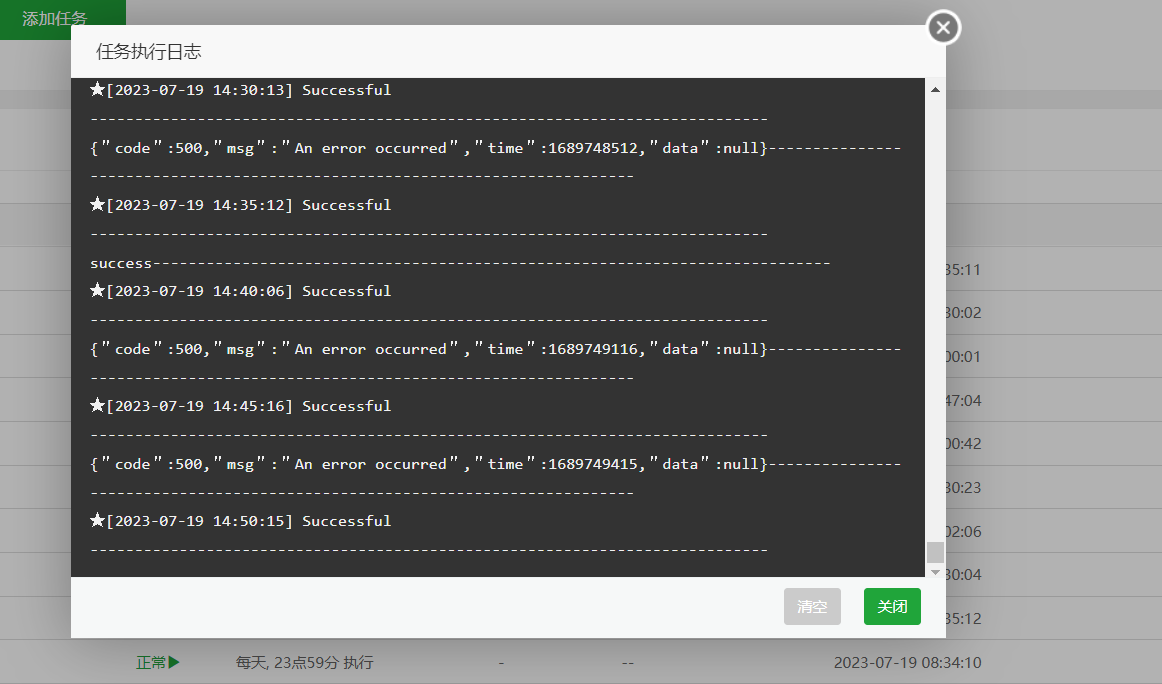Click the log scrollbar up arrow
Viewport: 1162px width, 684px height.
[935, 90]
